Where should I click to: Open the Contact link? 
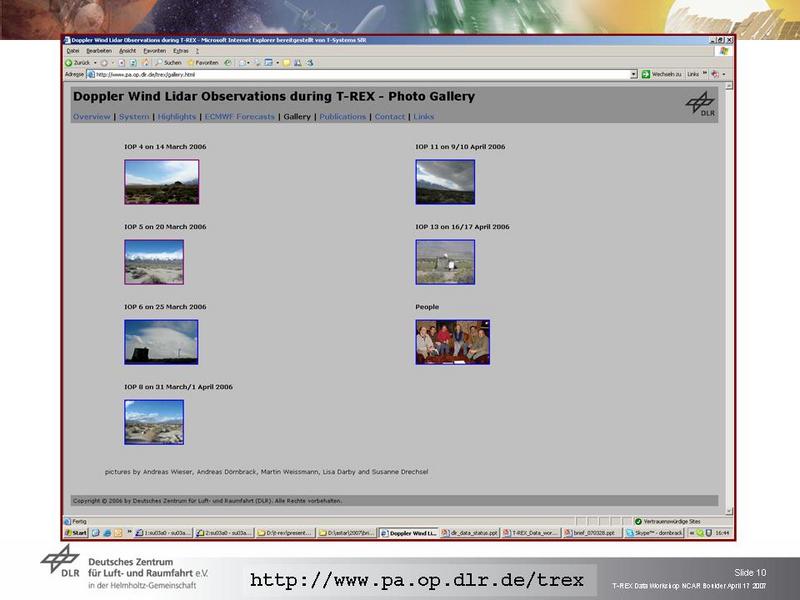pyautogui.click(x=390, y=117)
